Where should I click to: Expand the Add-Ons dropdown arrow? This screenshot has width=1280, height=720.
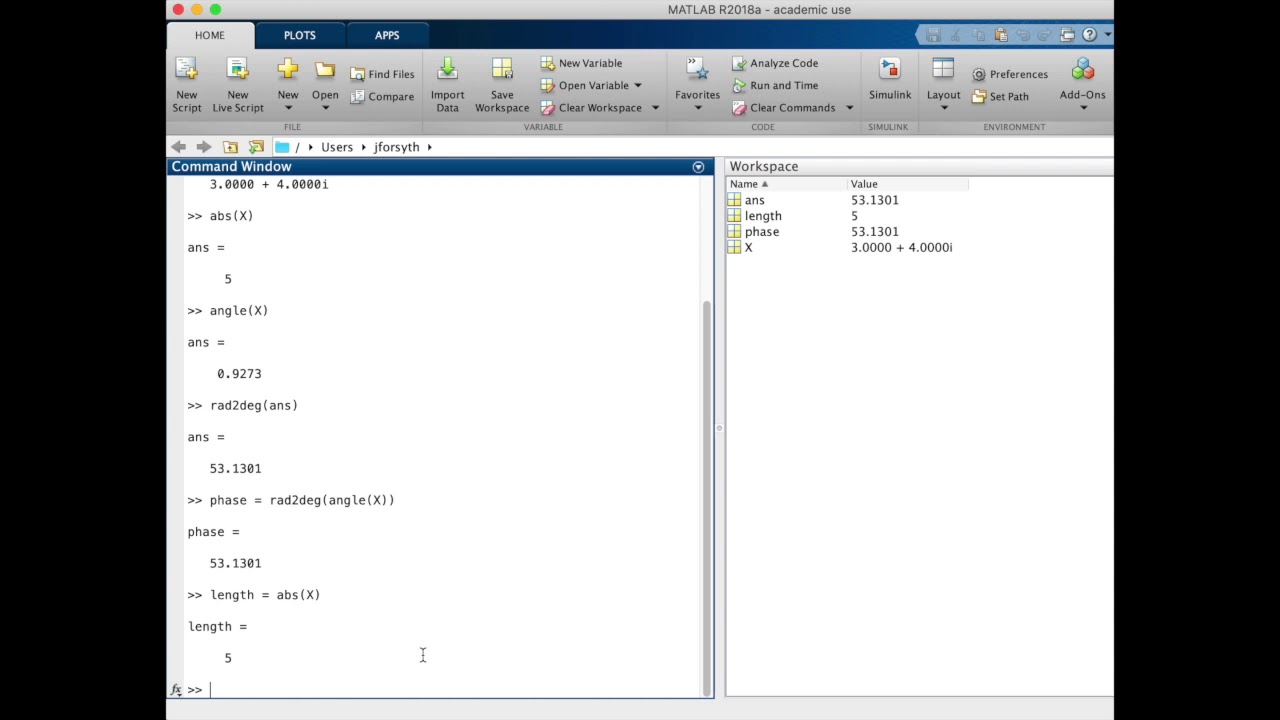coord(1083,108)
